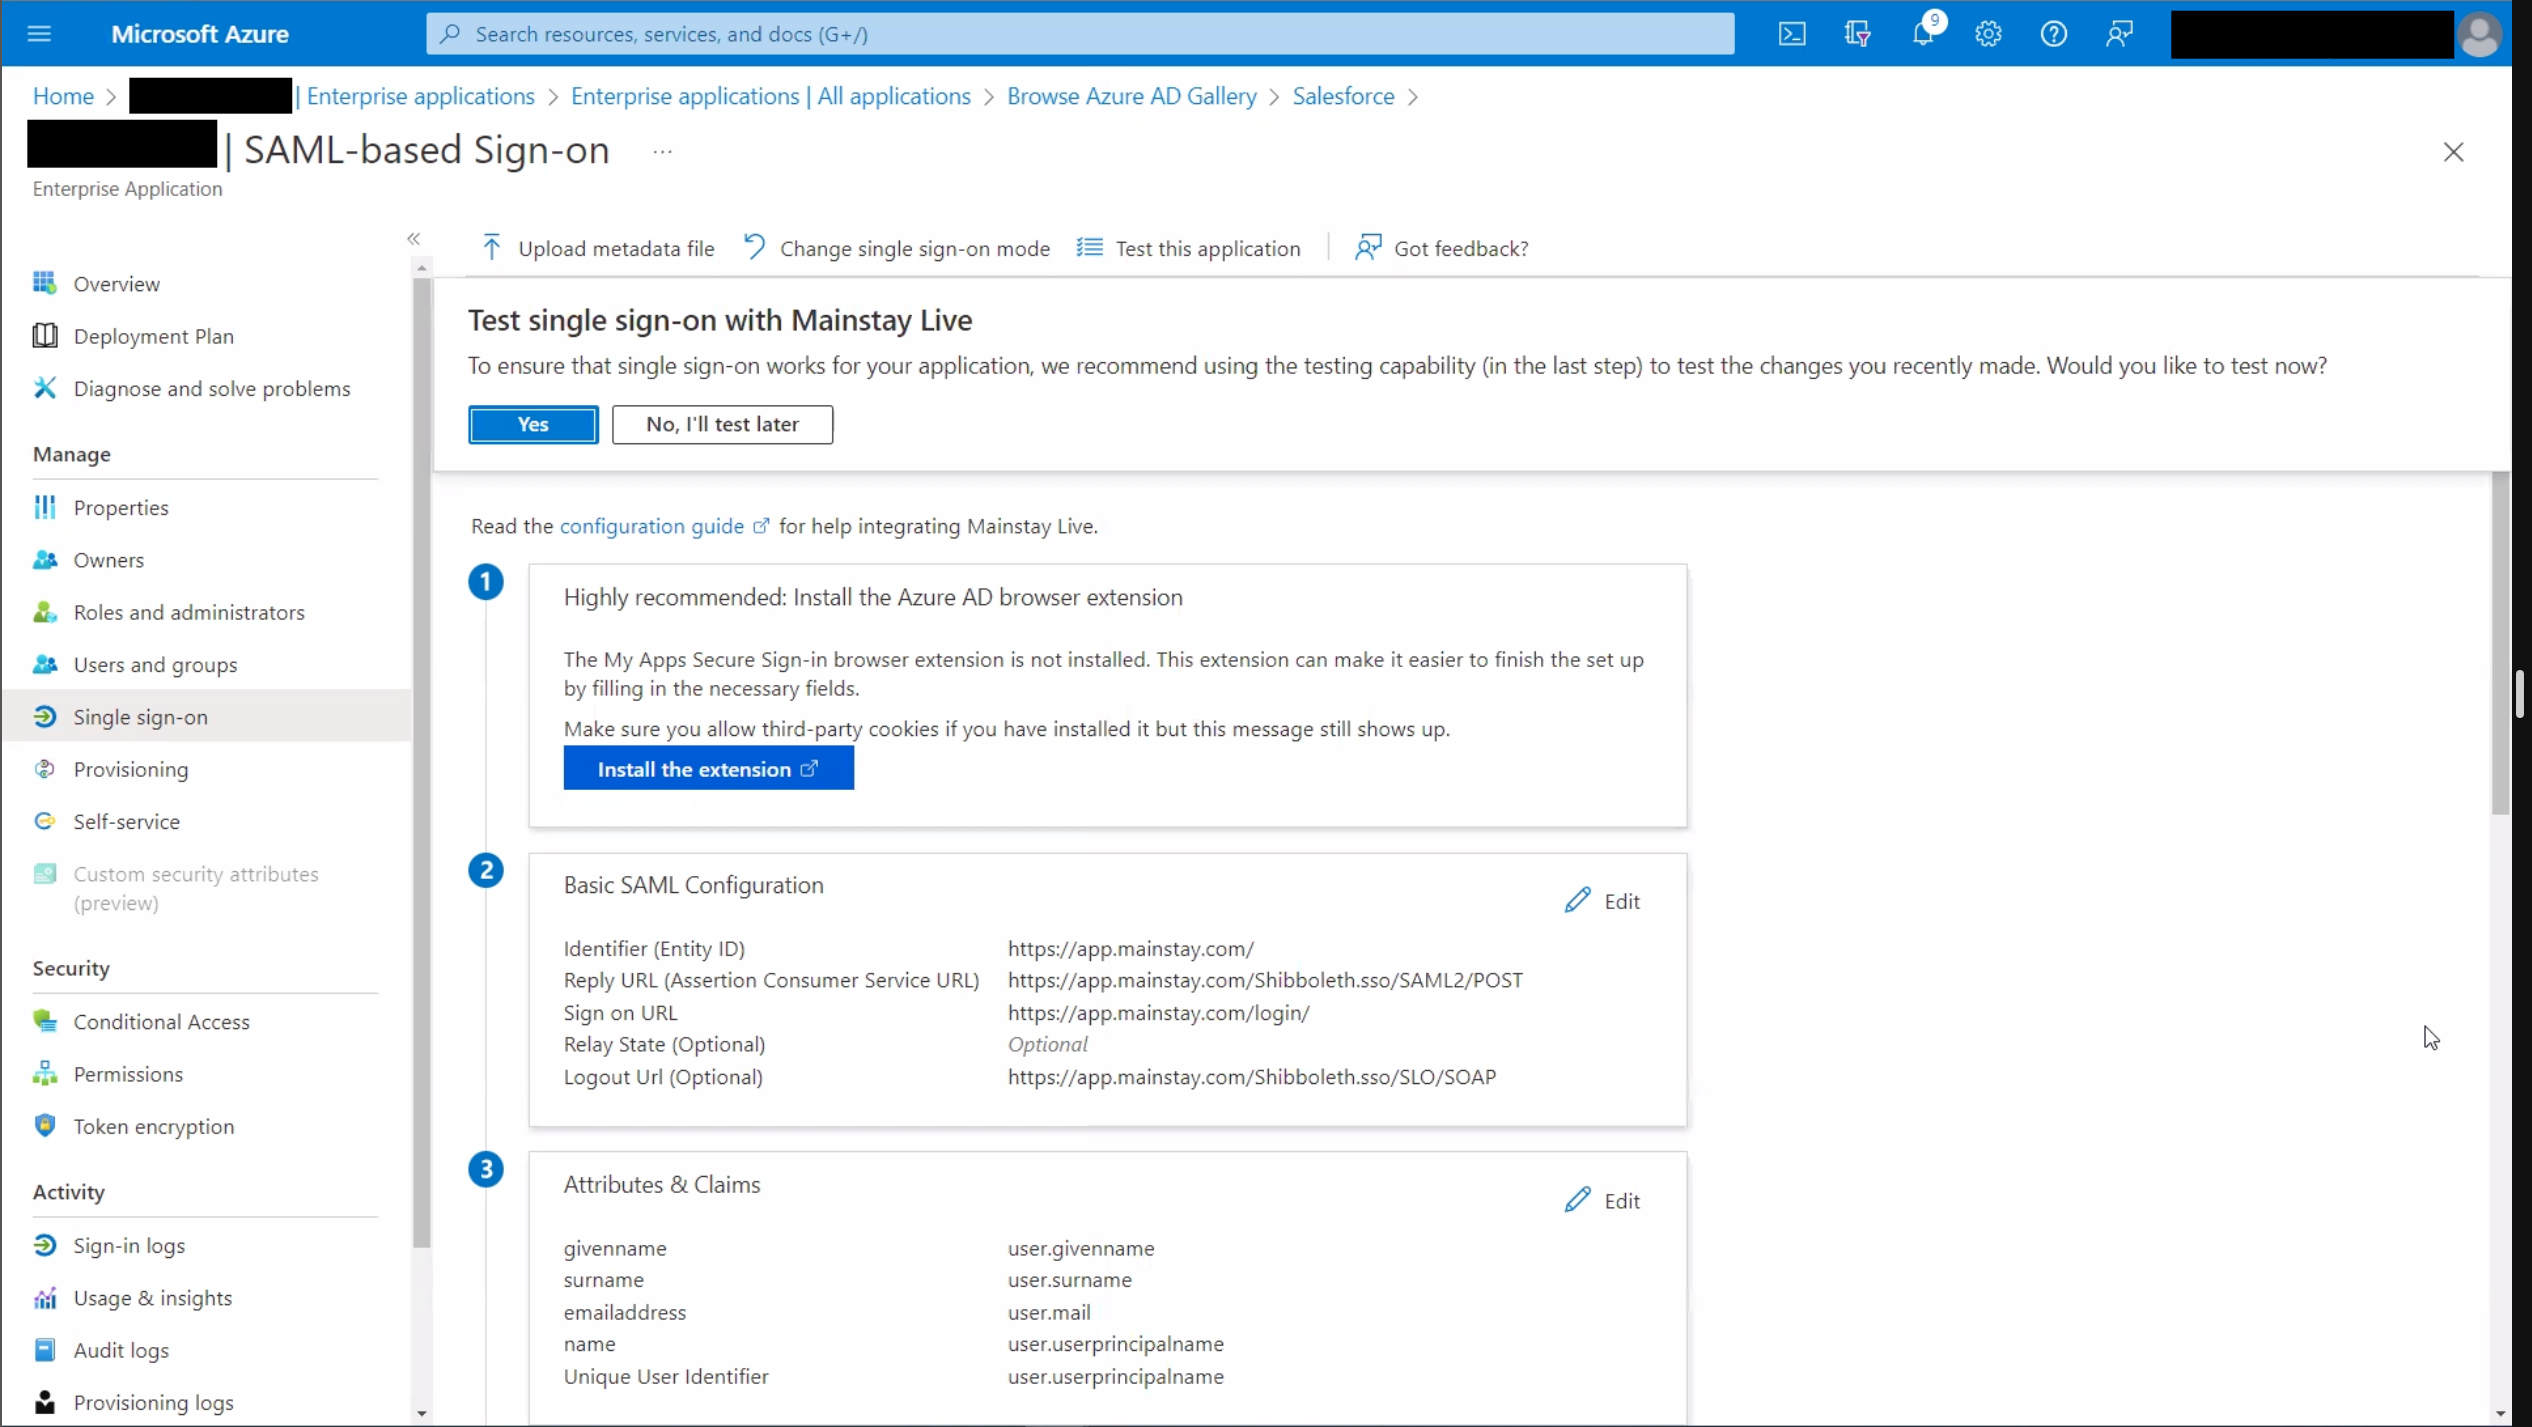2532x1427 pixels.
Task: Open portal settings gear
Action: click(x=1988, y=34)
